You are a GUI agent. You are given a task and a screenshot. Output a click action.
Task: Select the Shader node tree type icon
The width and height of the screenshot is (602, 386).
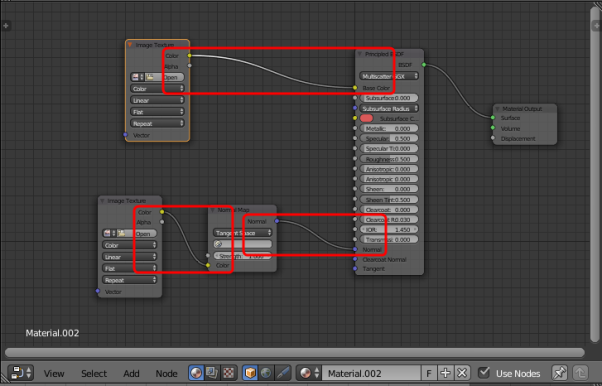click(x=196, y=373)
